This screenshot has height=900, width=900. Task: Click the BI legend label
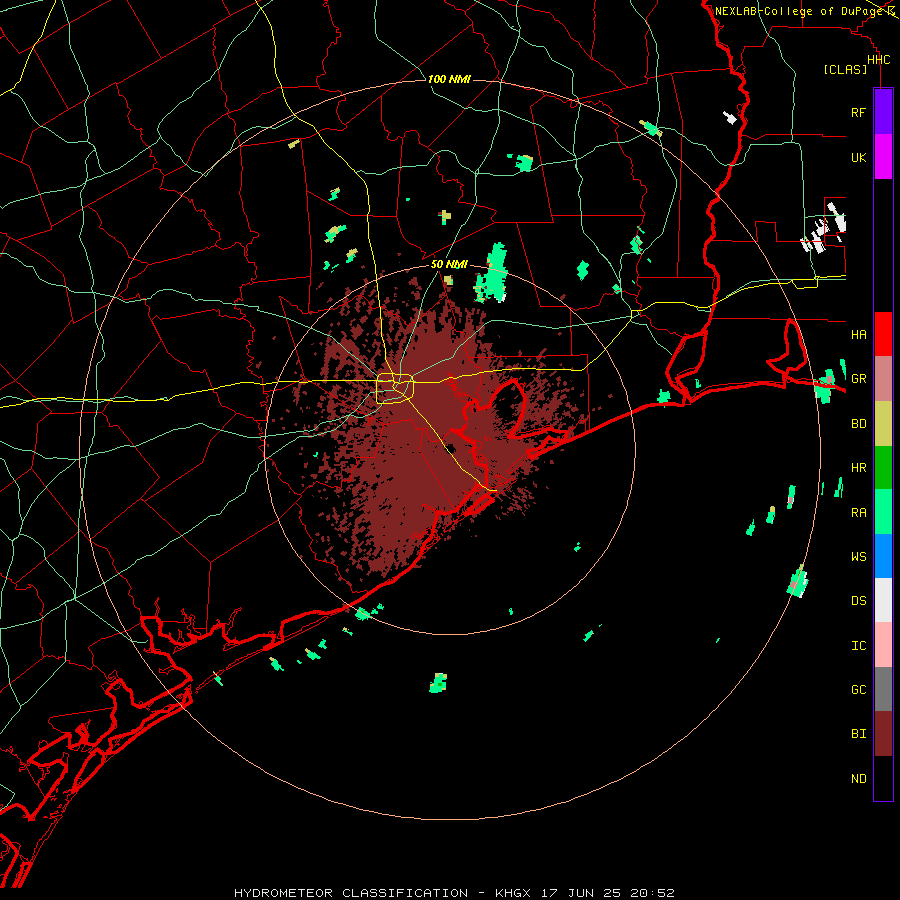coord(858,734)
